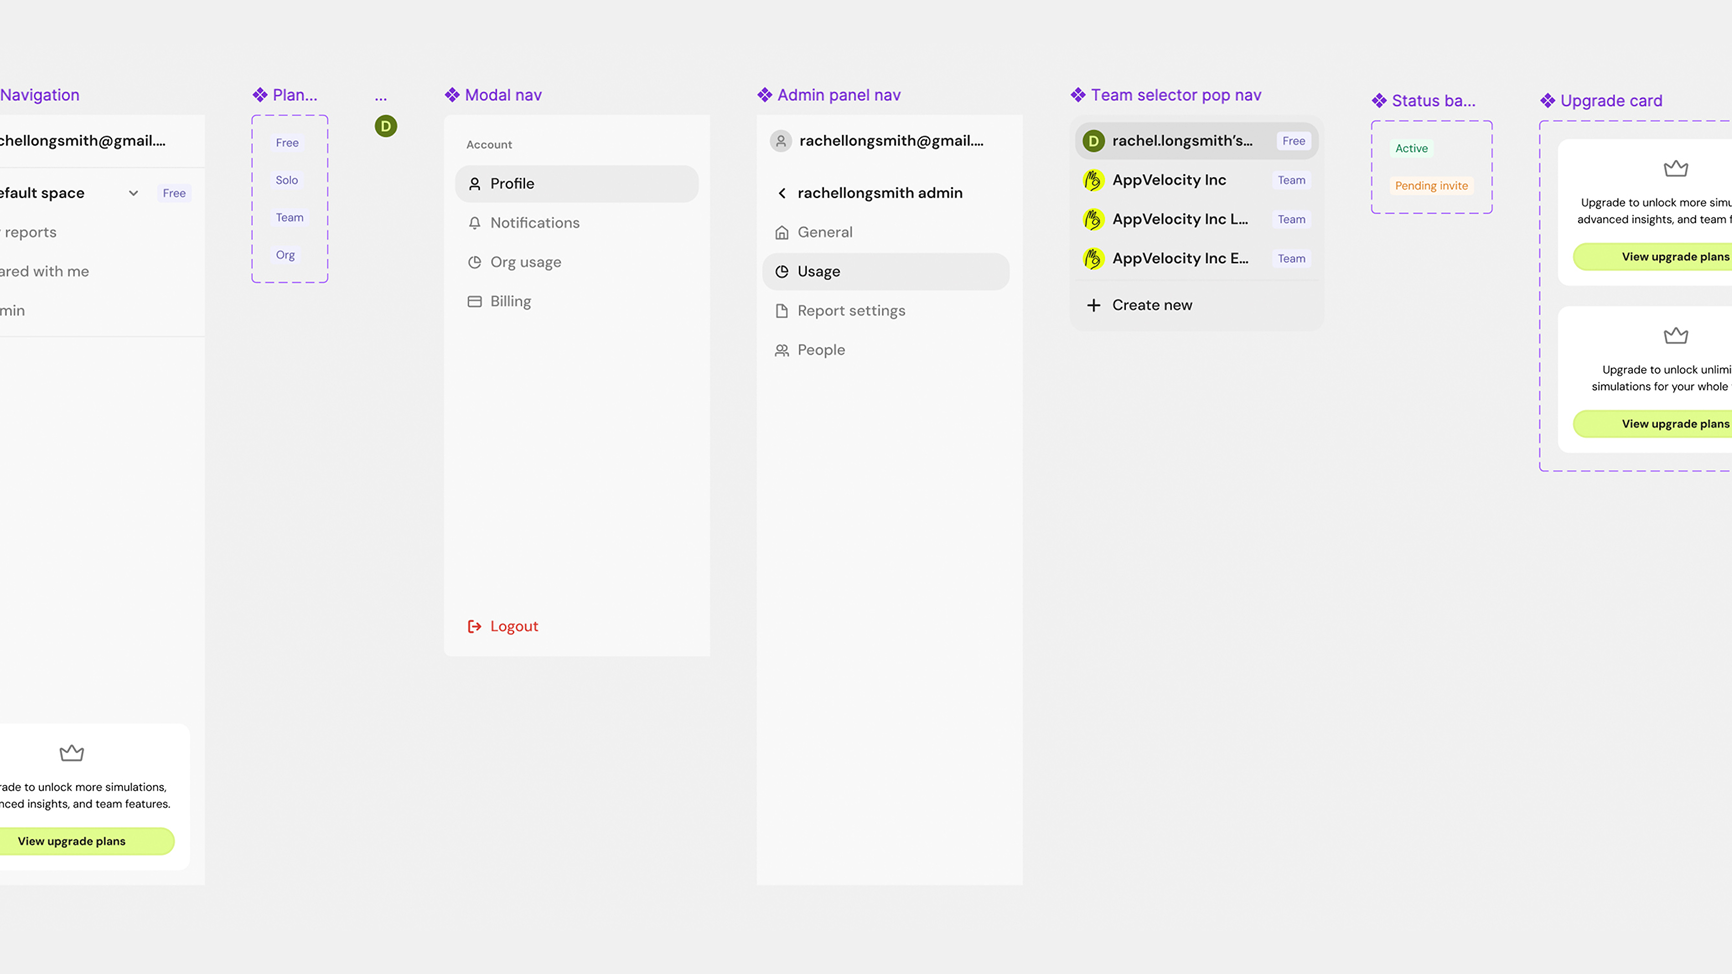Image resolution: width=1732 pixels, height=974 pixels.
Task: Select the AppVelocity Inc L... team row
Action: 1196,219
